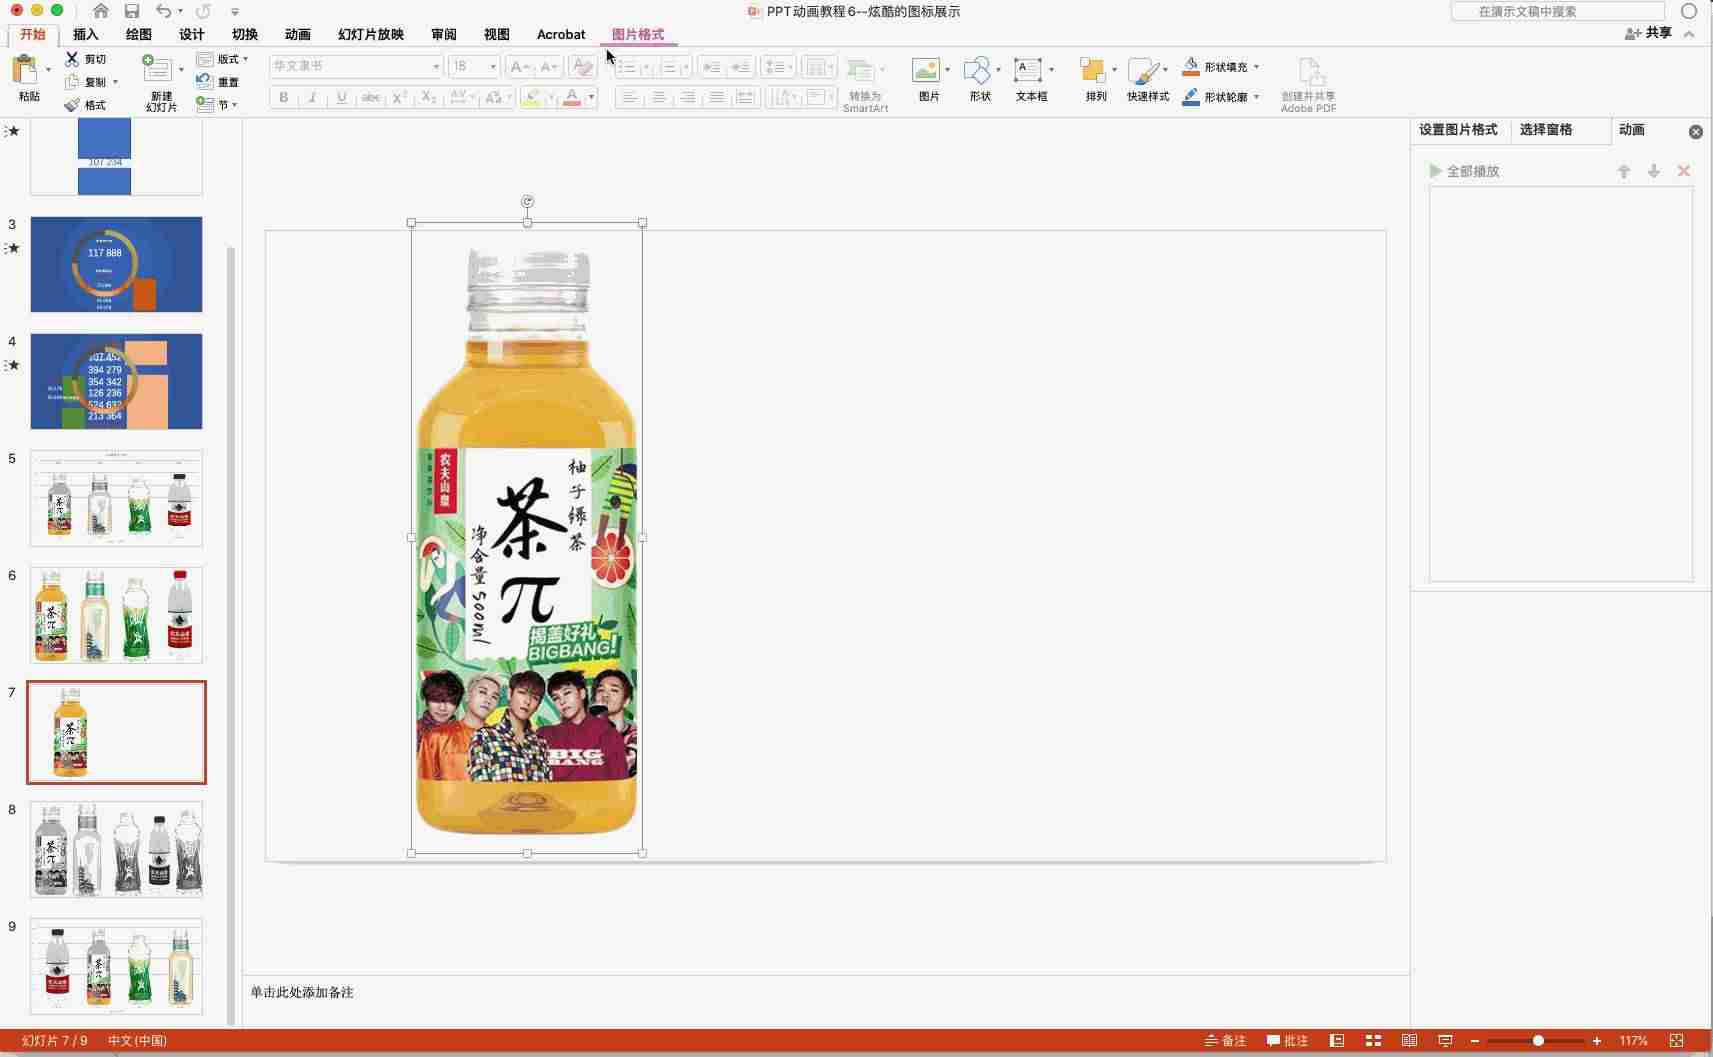Open the feedback smiley icon
The width and height of the screenshot is (1713, 1057).
[x=1689, y=11]
